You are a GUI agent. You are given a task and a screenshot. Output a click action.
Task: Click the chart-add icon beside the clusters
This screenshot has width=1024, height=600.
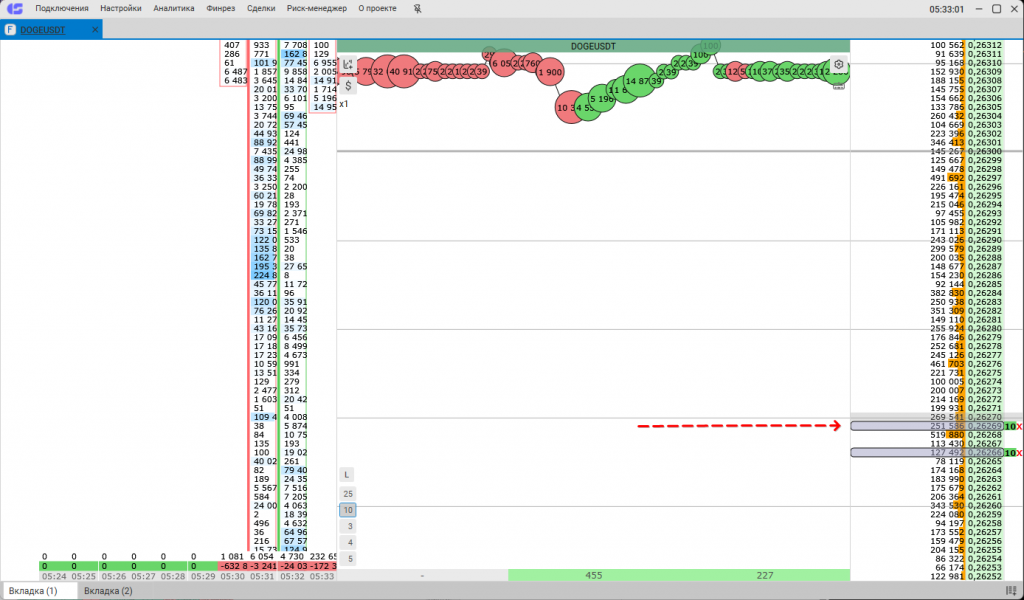pos(348,65)
